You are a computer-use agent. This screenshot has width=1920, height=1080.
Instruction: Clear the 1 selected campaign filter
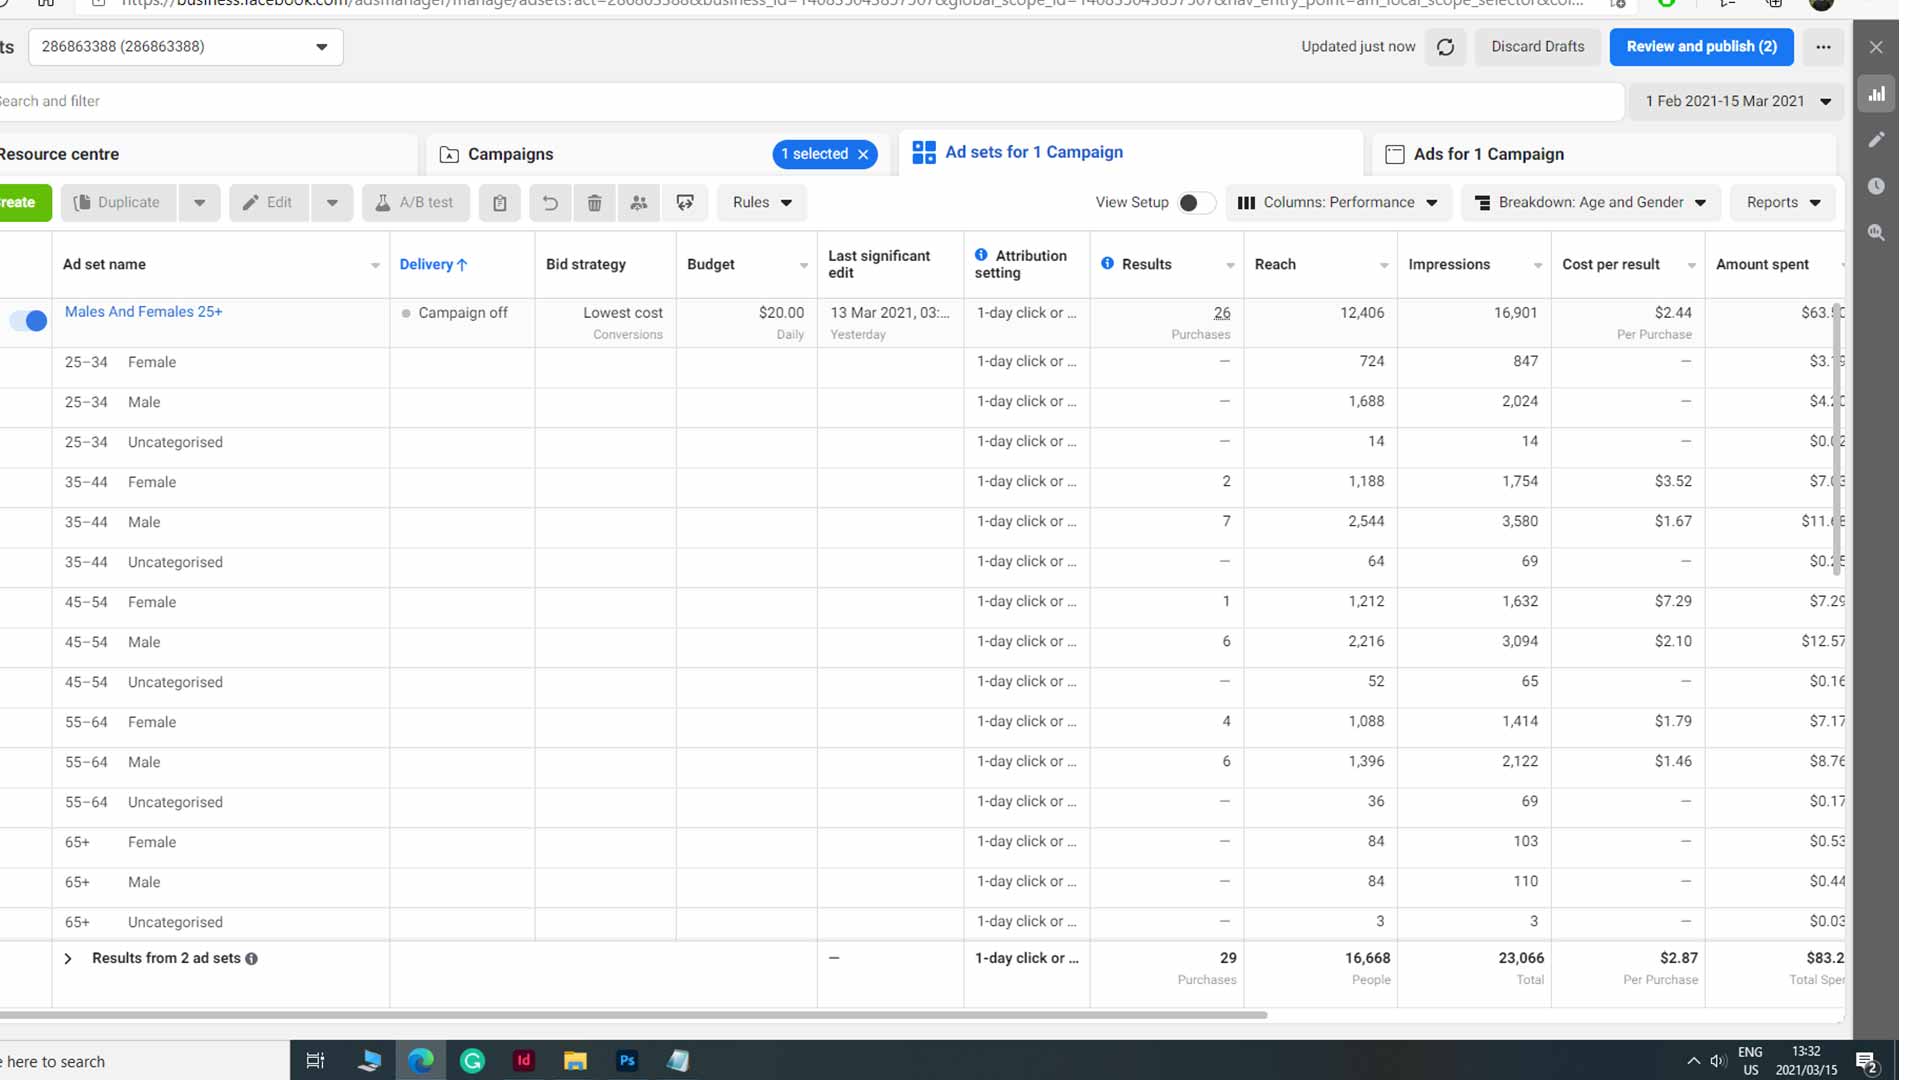tap(863, 154)
